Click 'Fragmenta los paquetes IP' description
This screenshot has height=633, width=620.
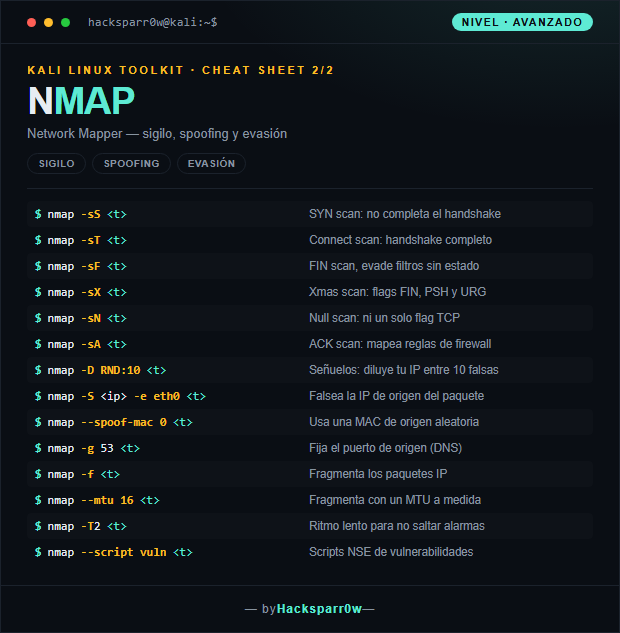(378, 474)
